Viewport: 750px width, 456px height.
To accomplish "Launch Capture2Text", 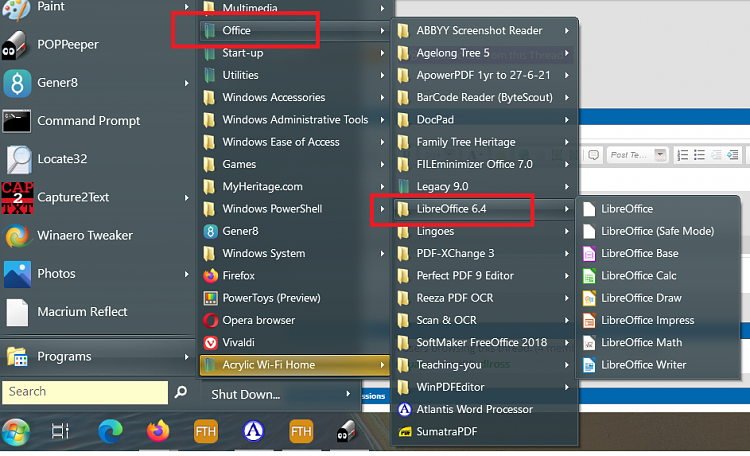I will click(x=96, y=197).
